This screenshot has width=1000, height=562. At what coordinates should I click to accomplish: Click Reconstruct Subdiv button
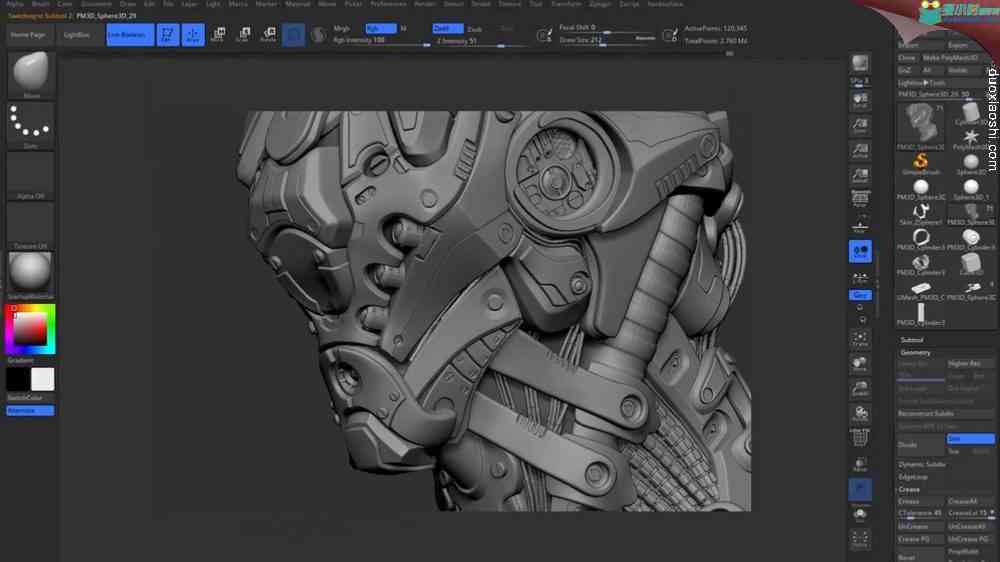click(x=944, y=414)
